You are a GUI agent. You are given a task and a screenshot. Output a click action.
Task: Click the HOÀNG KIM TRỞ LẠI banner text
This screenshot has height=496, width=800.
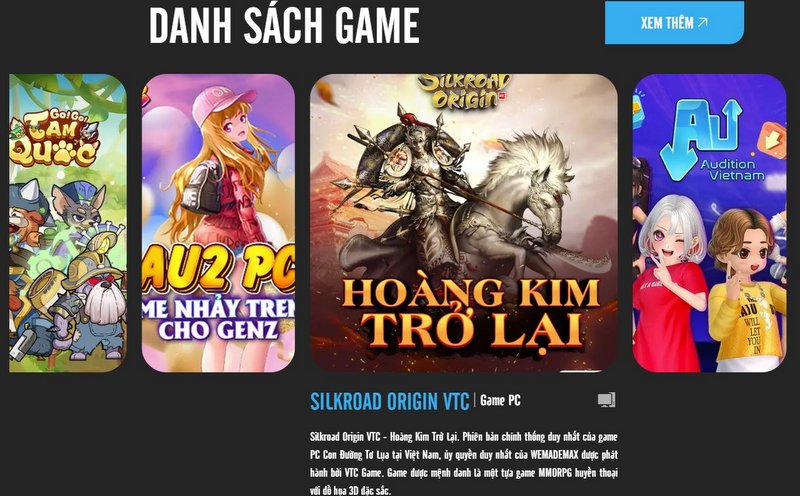pos(470,311)
